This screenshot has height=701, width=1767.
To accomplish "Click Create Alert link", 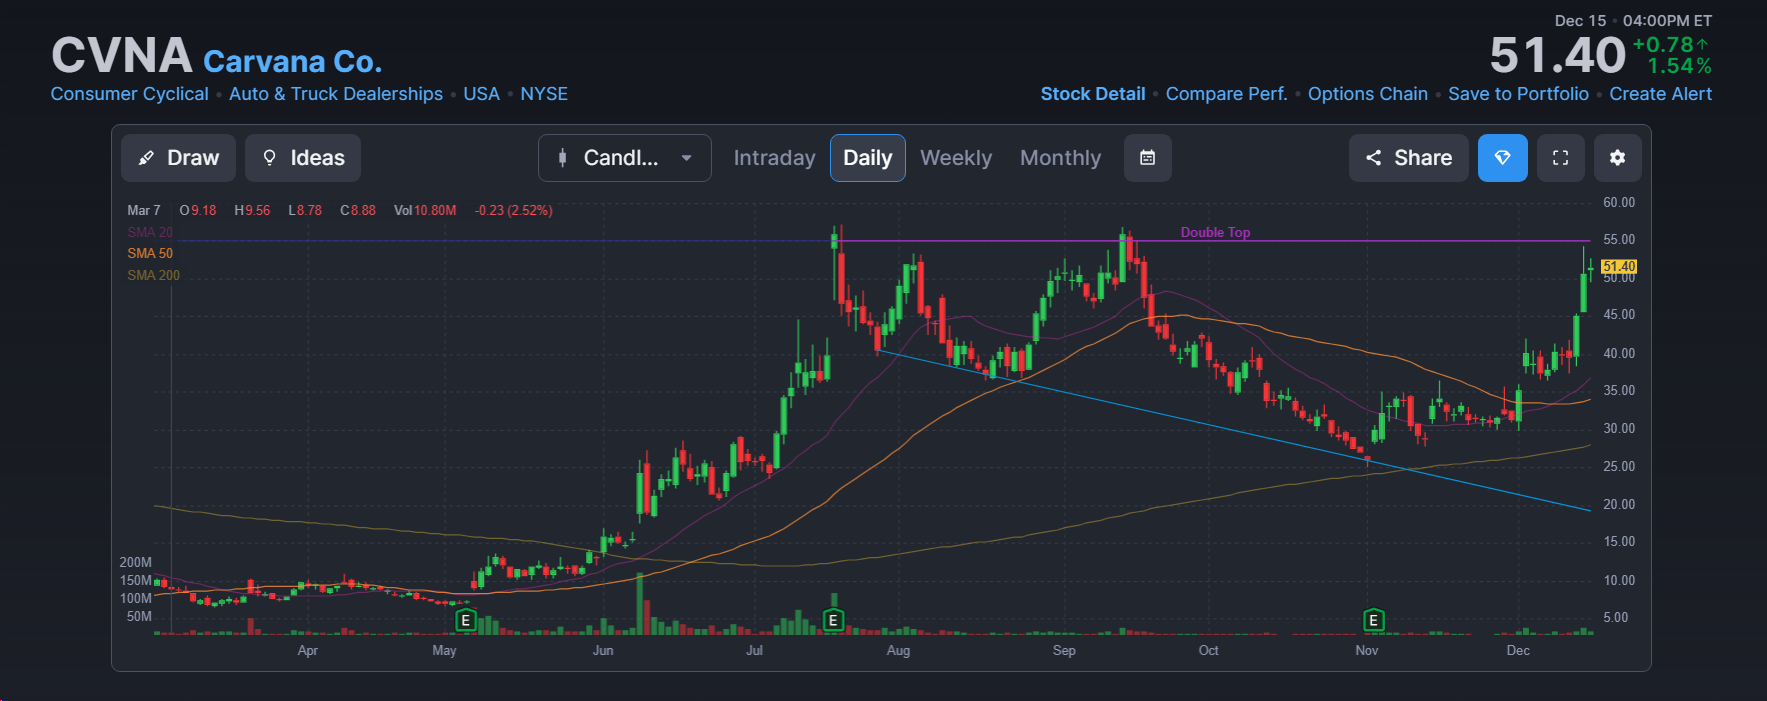I will [x=1661, y=94].
